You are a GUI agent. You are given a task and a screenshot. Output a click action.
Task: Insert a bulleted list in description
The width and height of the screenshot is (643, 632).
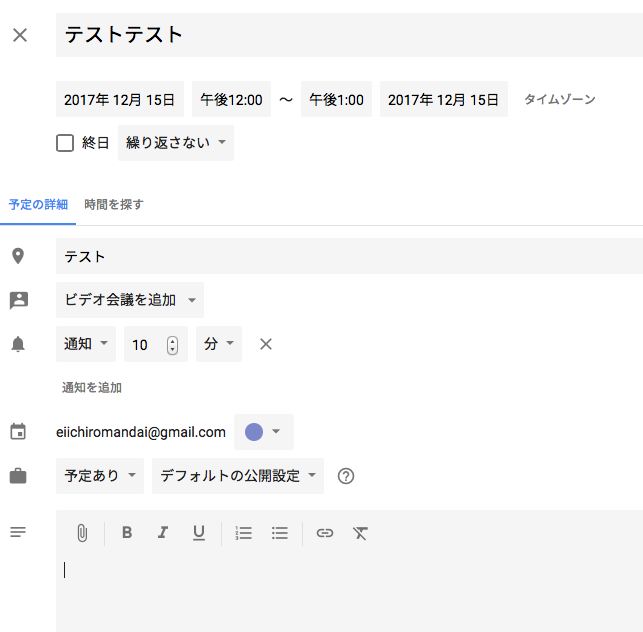pos(280,533)
